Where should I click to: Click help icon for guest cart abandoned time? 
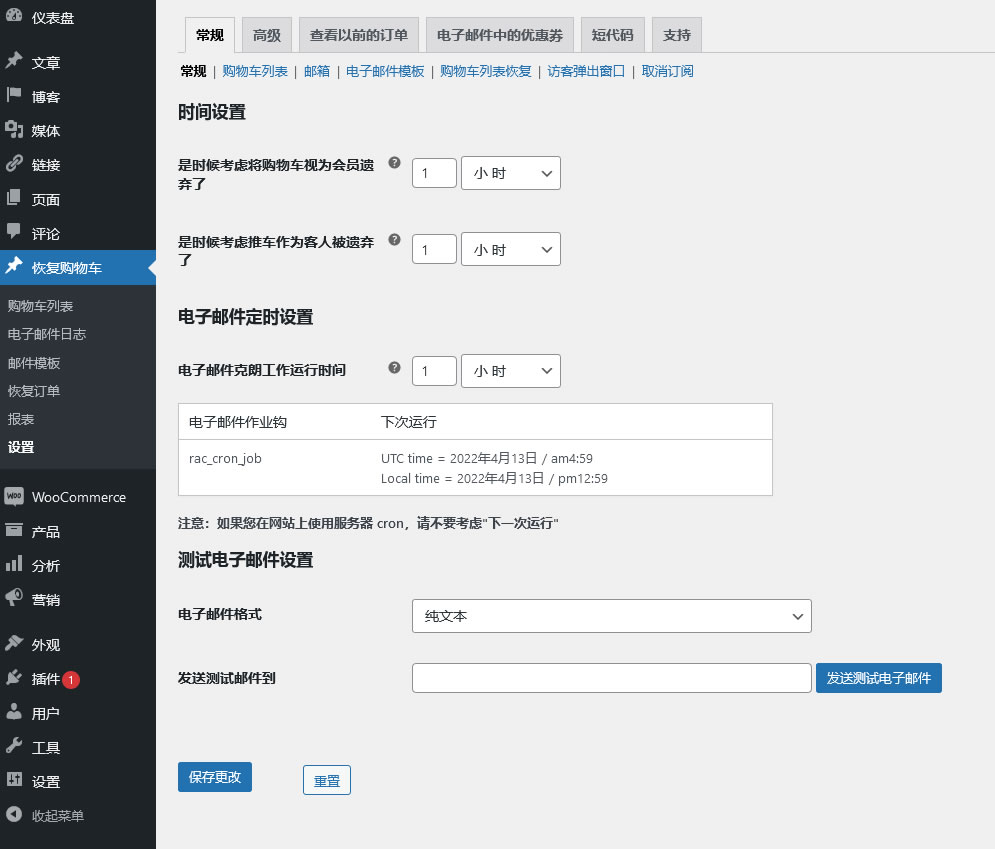[x=394, y=239]
